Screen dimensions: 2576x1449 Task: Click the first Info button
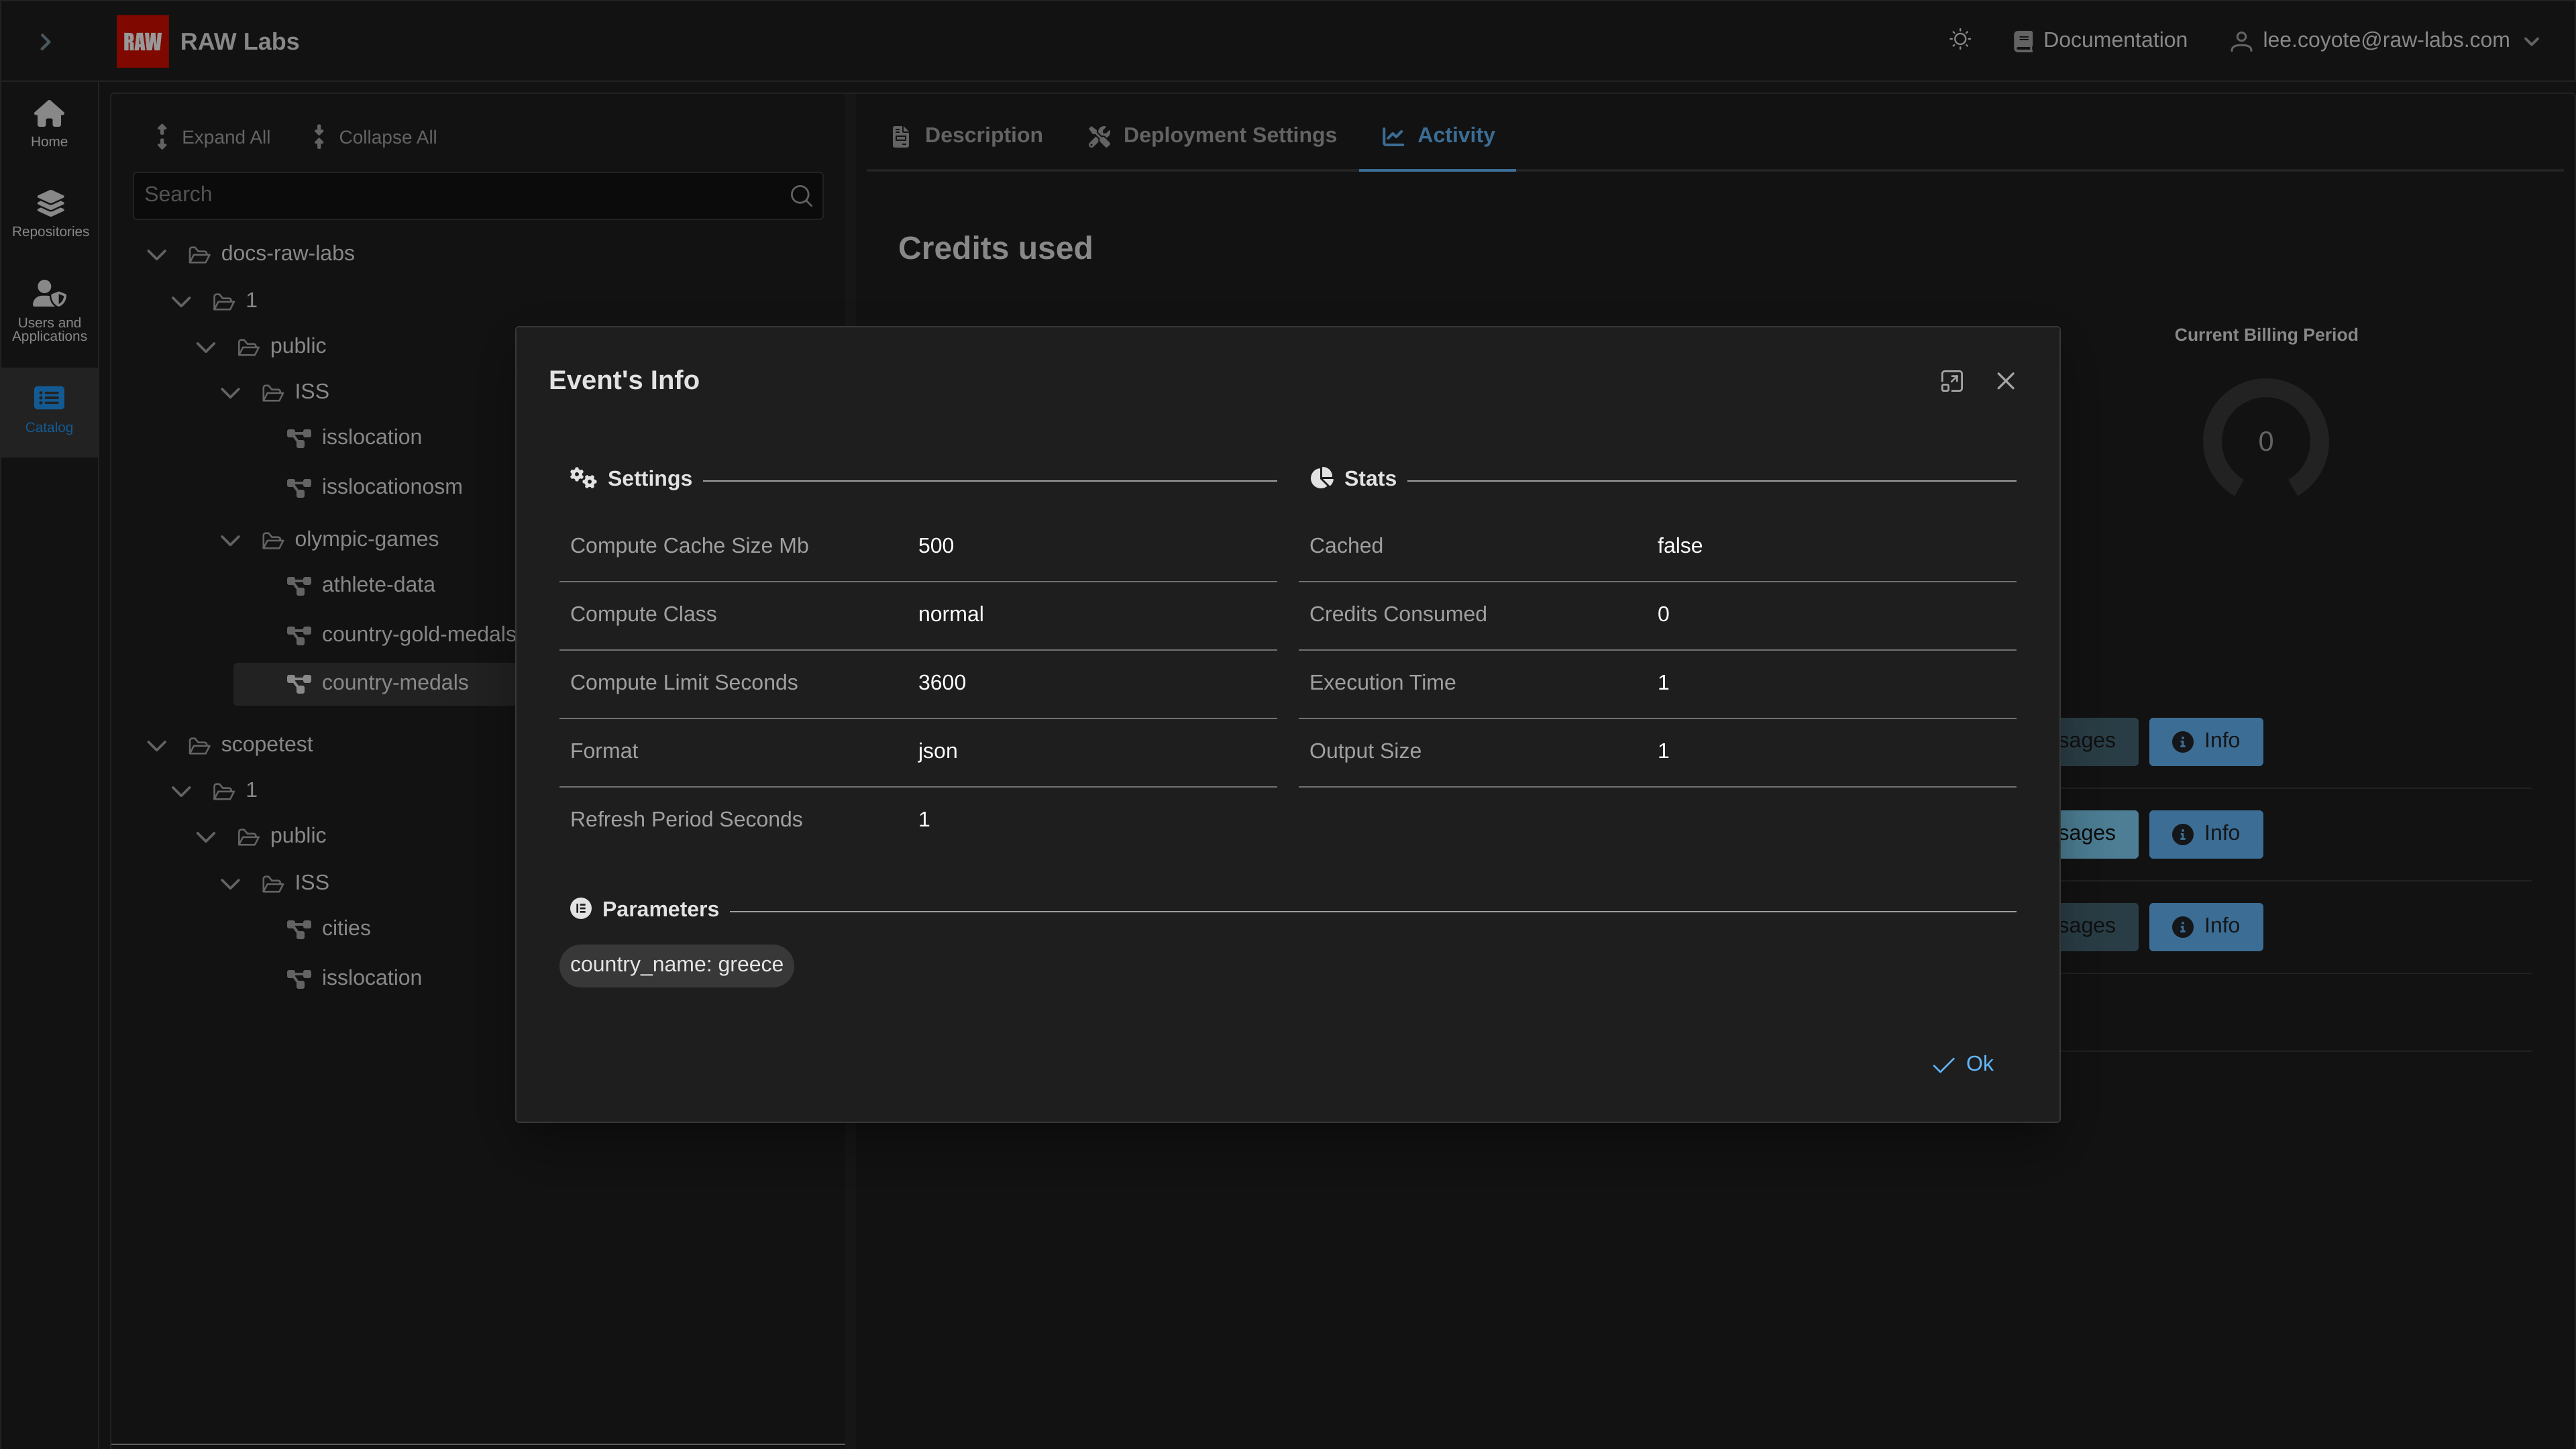click(2205, 742)
